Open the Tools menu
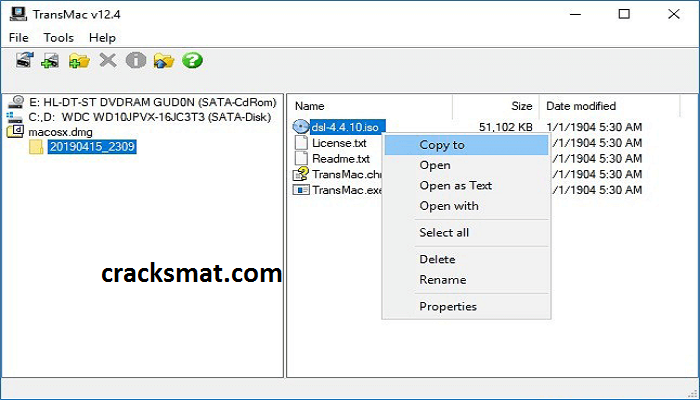This screenshot has height=400, width=700. point(58,38)
